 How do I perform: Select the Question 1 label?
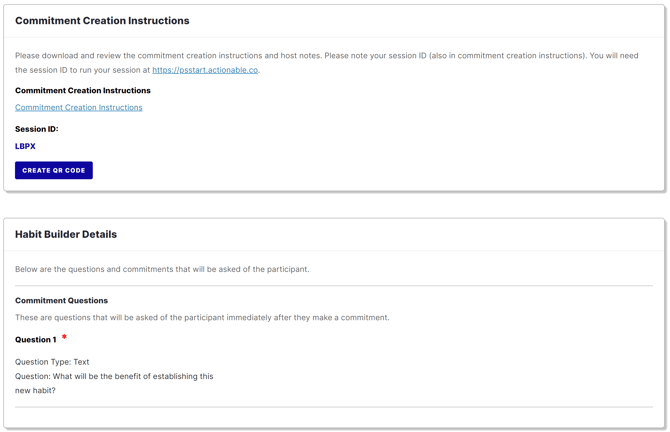pyautogui.click(x=35, y=340)
